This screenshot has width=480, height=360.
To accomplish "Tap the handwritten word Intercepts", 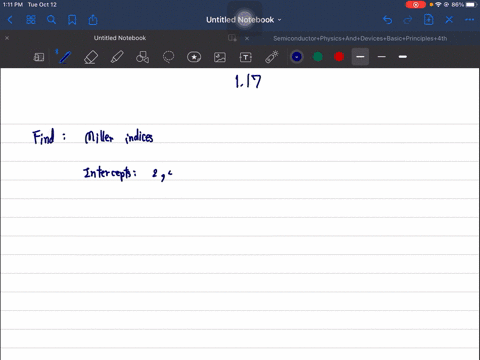I will 110,173.
